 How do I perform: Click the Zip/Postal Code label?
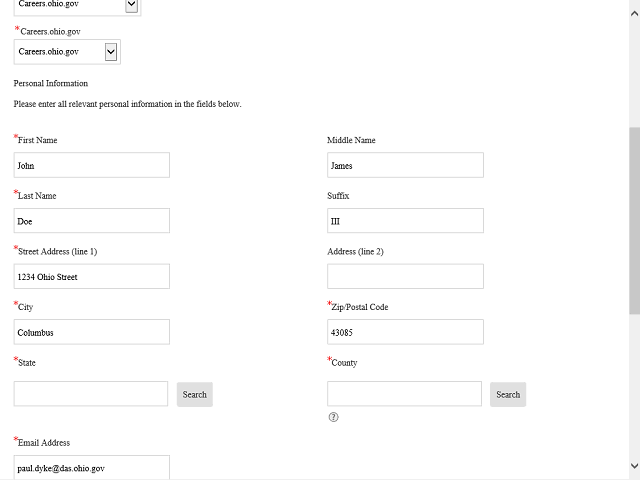pos(360,307)
